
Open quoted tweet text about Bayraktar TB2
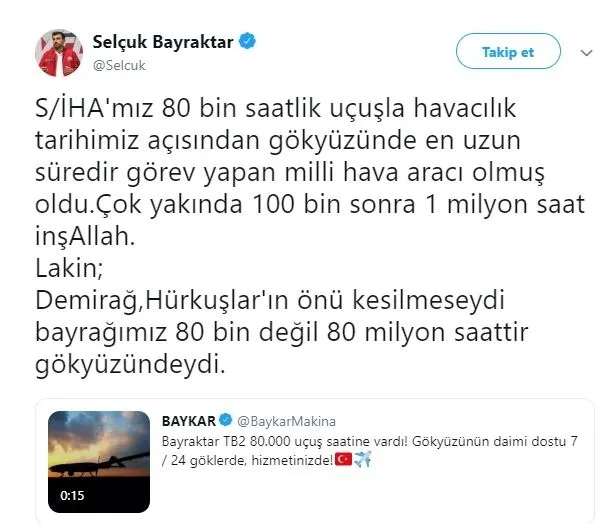[x=370, y=451]
